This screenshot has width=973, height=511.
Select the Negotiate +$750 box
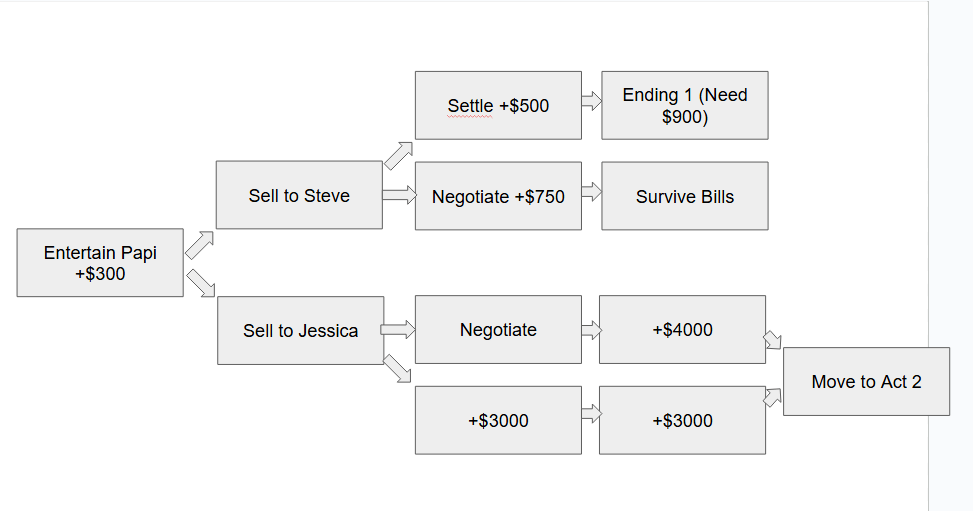[x=498, y=196]
